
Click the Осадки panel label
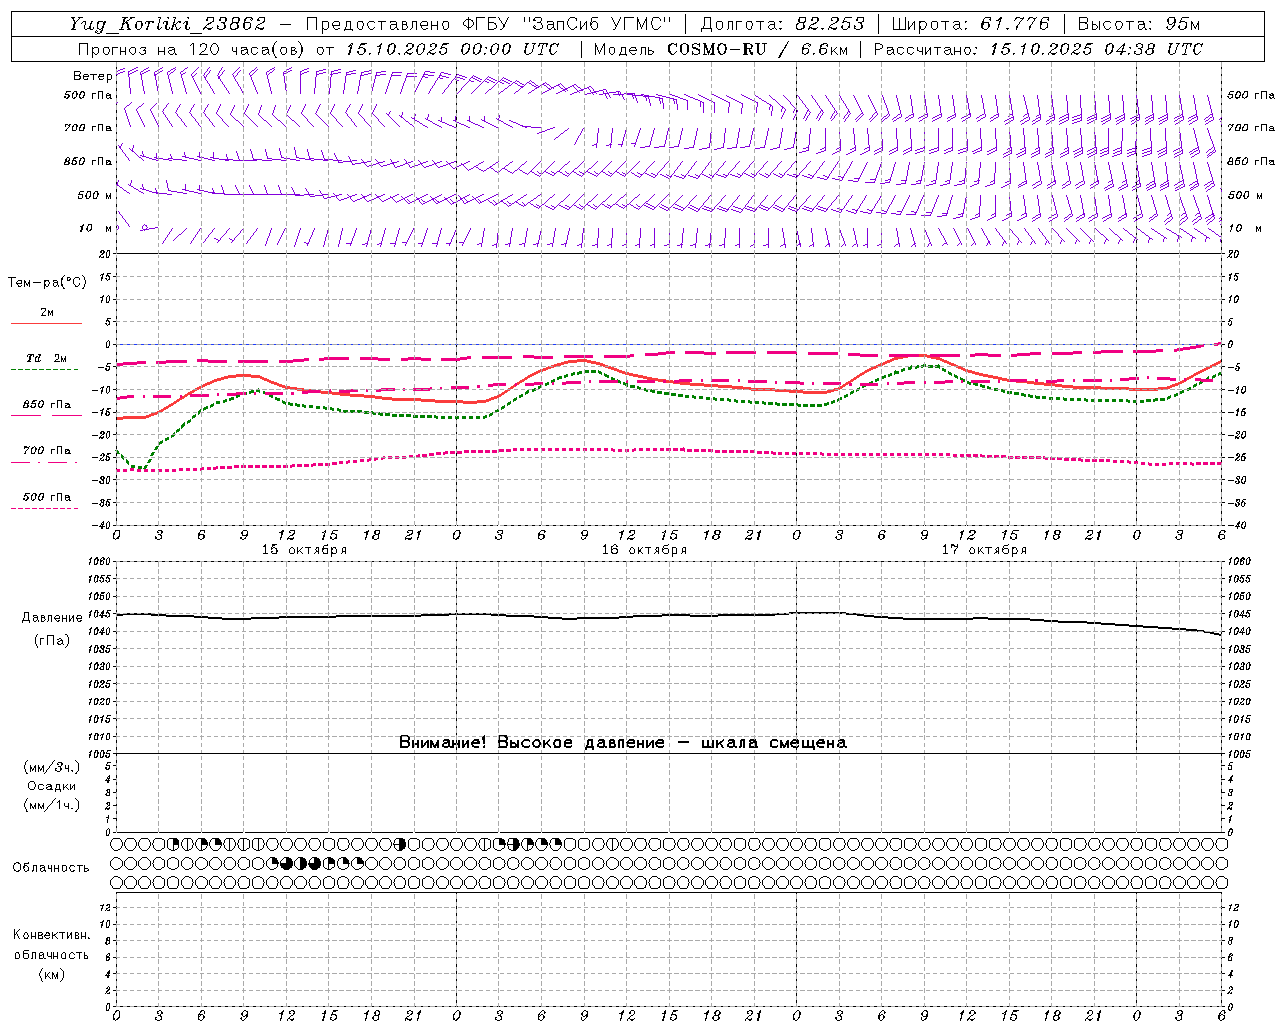[52, 787]
